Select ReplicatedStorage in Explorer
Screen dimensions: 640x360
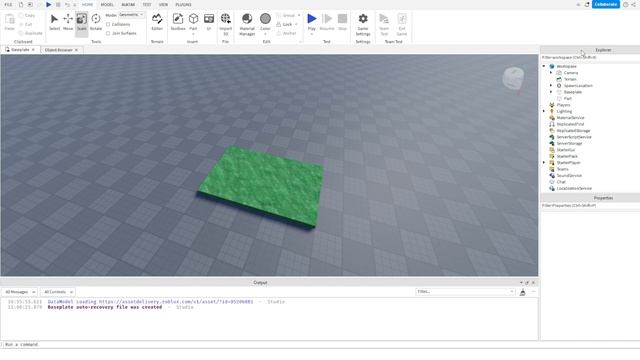click(x=573, y=131)
